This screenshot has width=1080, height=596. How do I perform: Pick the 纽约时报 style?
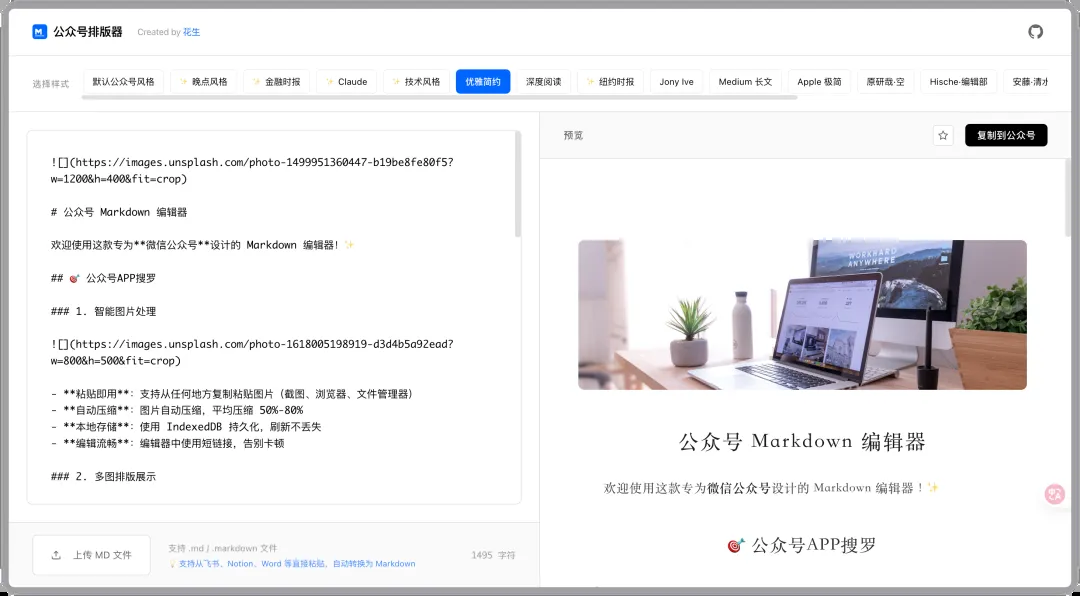click(x=611, y=82)
